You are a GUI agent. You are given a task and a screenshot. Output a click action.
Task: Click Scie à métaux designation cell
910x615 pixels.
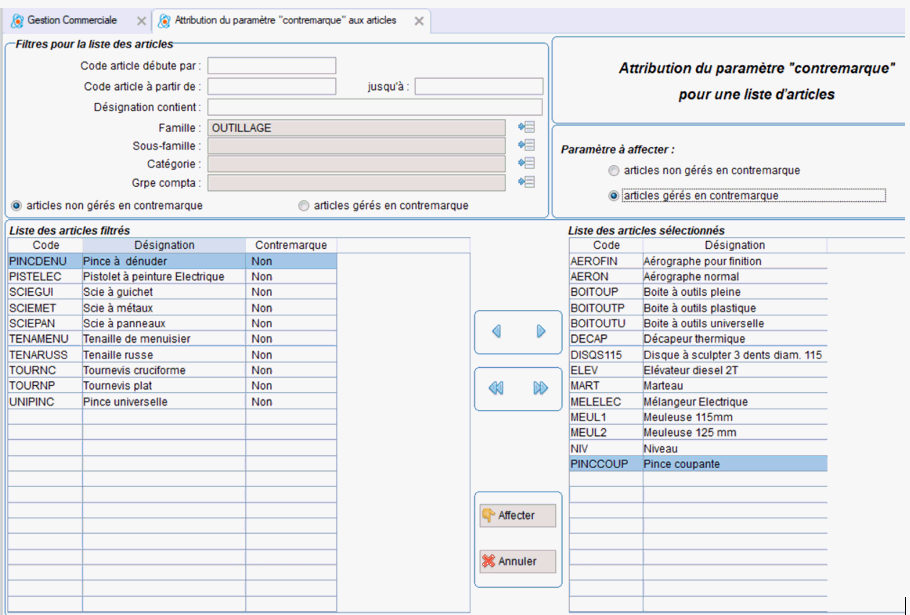(164, 308)
